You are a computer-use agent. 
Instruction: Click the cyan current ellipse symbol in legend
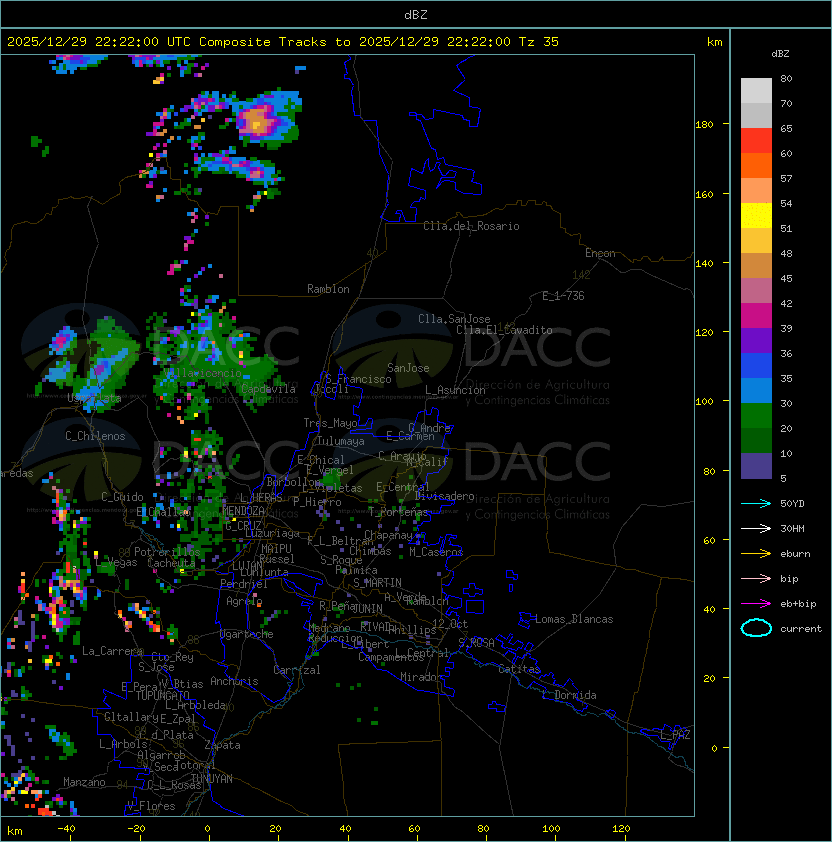(x=756, y=628)
